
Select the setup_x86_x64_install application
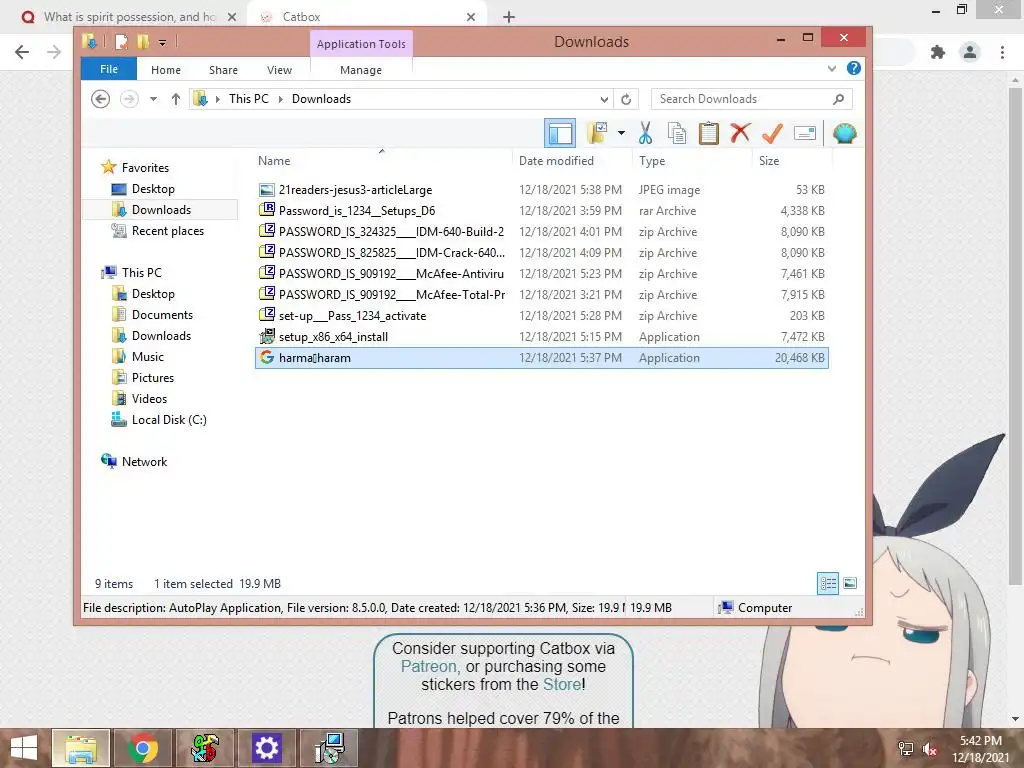point(542,336)
